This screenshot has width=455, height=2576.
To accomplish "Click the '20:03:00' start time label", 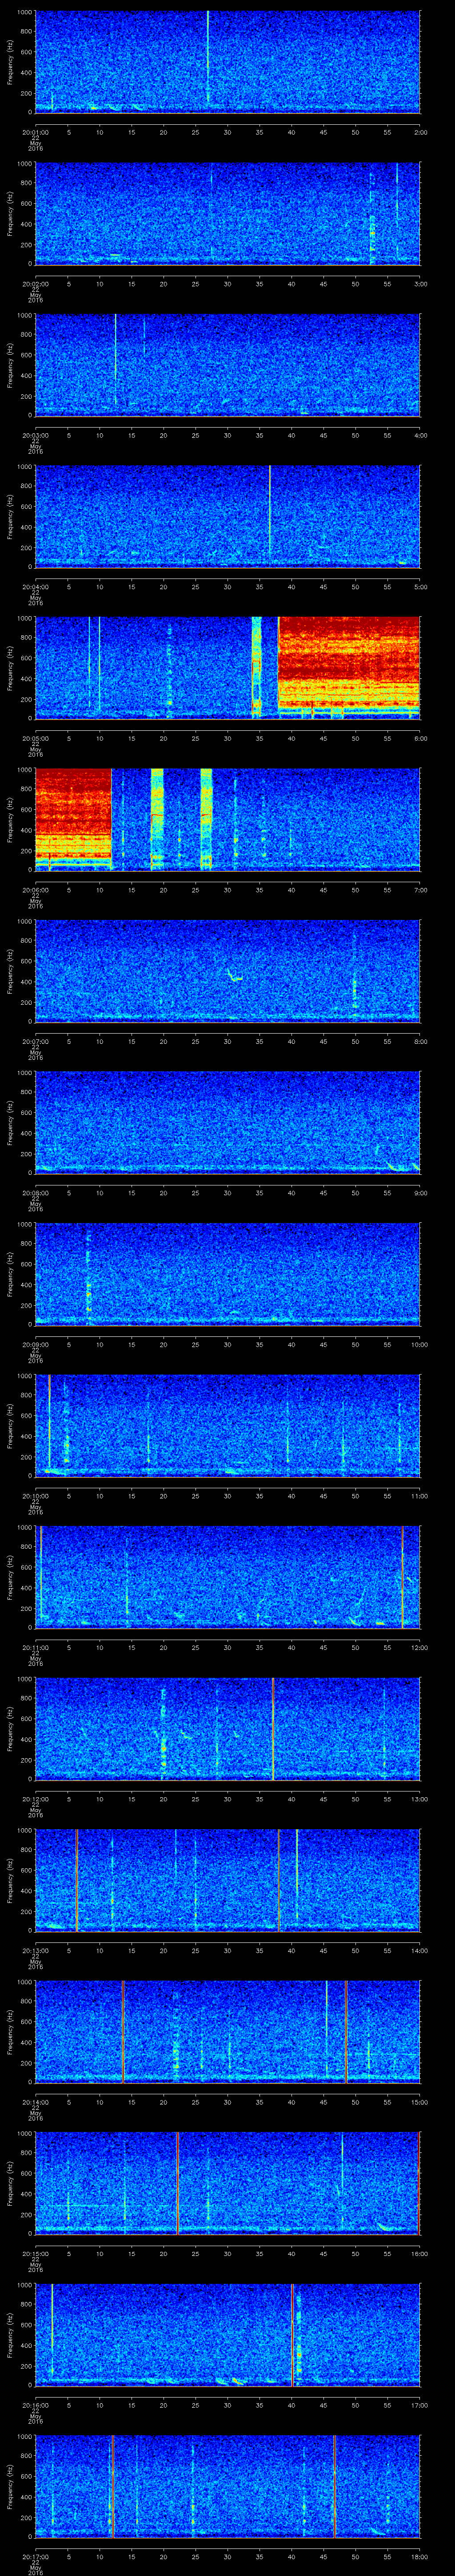I will click(35, 435).
